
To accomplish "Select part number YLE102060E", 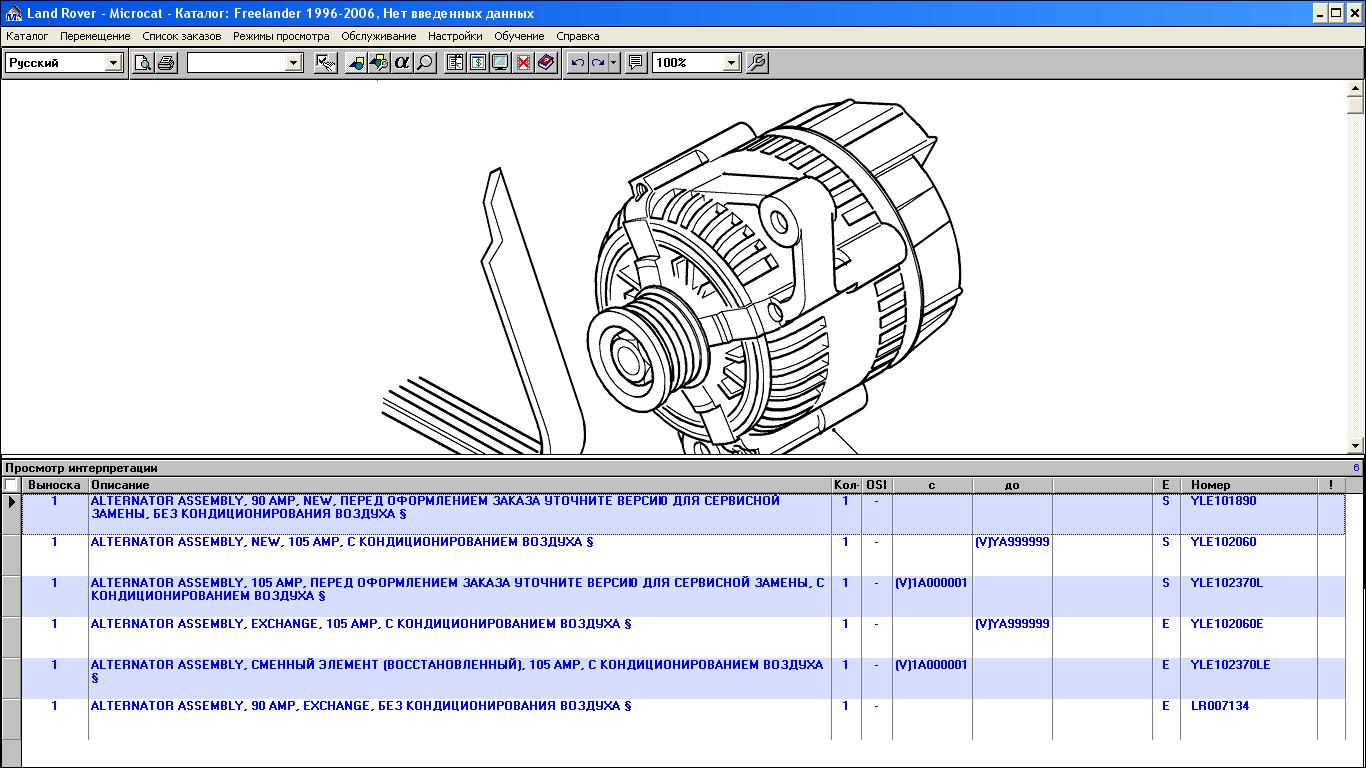I will pos(1226,624).
